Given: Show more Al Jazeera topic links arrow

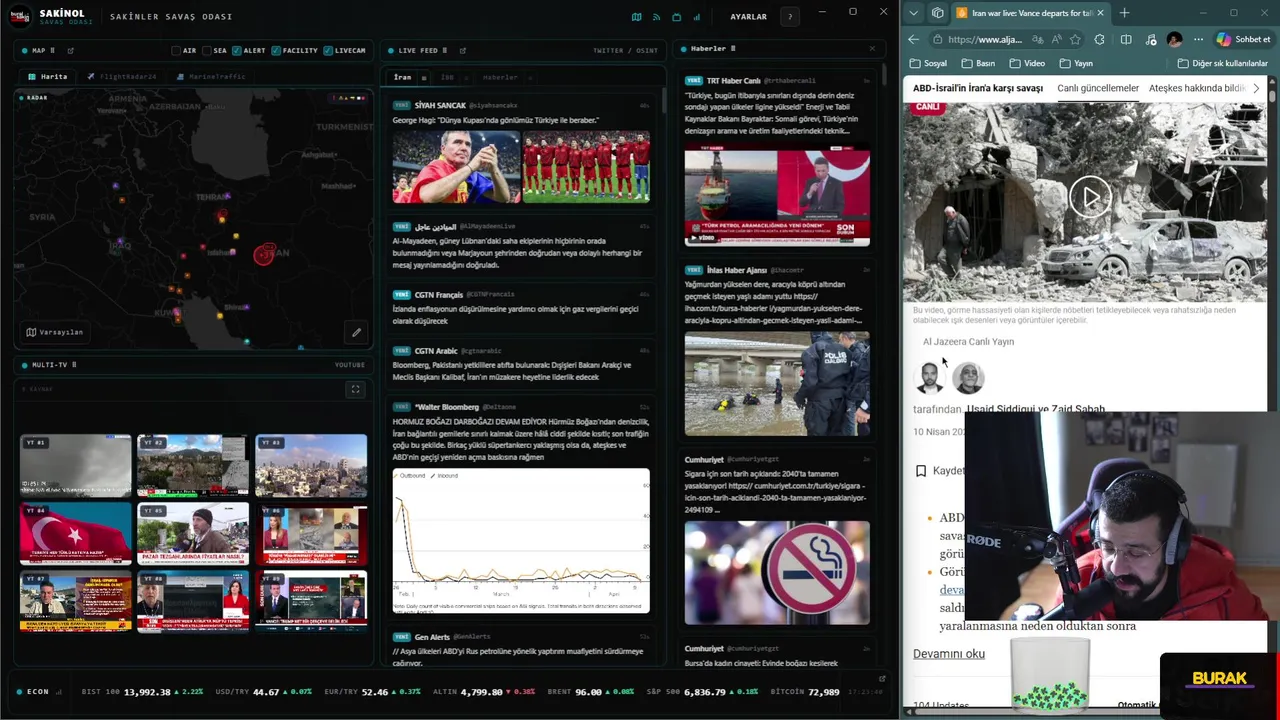Looking at the screenshot, I should click(1256, 88).
